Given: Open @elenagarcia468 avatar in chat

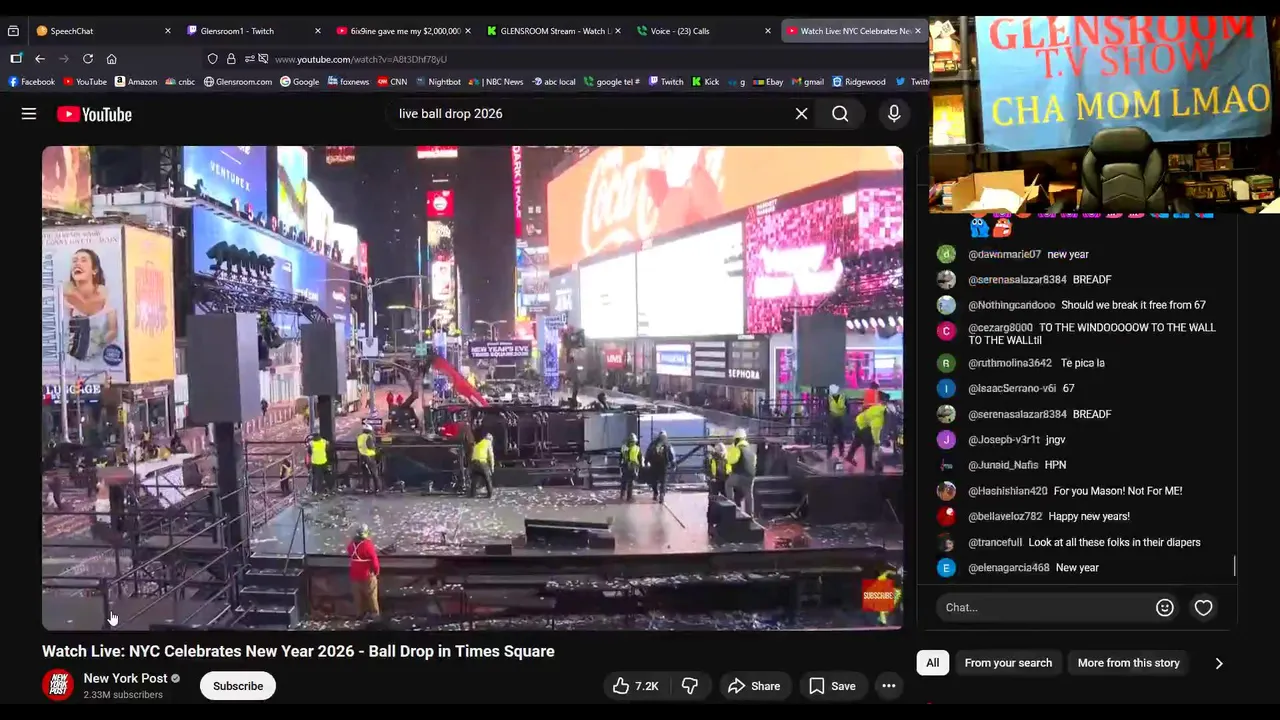Looking at the screenshot, I should pyautogui.click(x=946, y=568).
